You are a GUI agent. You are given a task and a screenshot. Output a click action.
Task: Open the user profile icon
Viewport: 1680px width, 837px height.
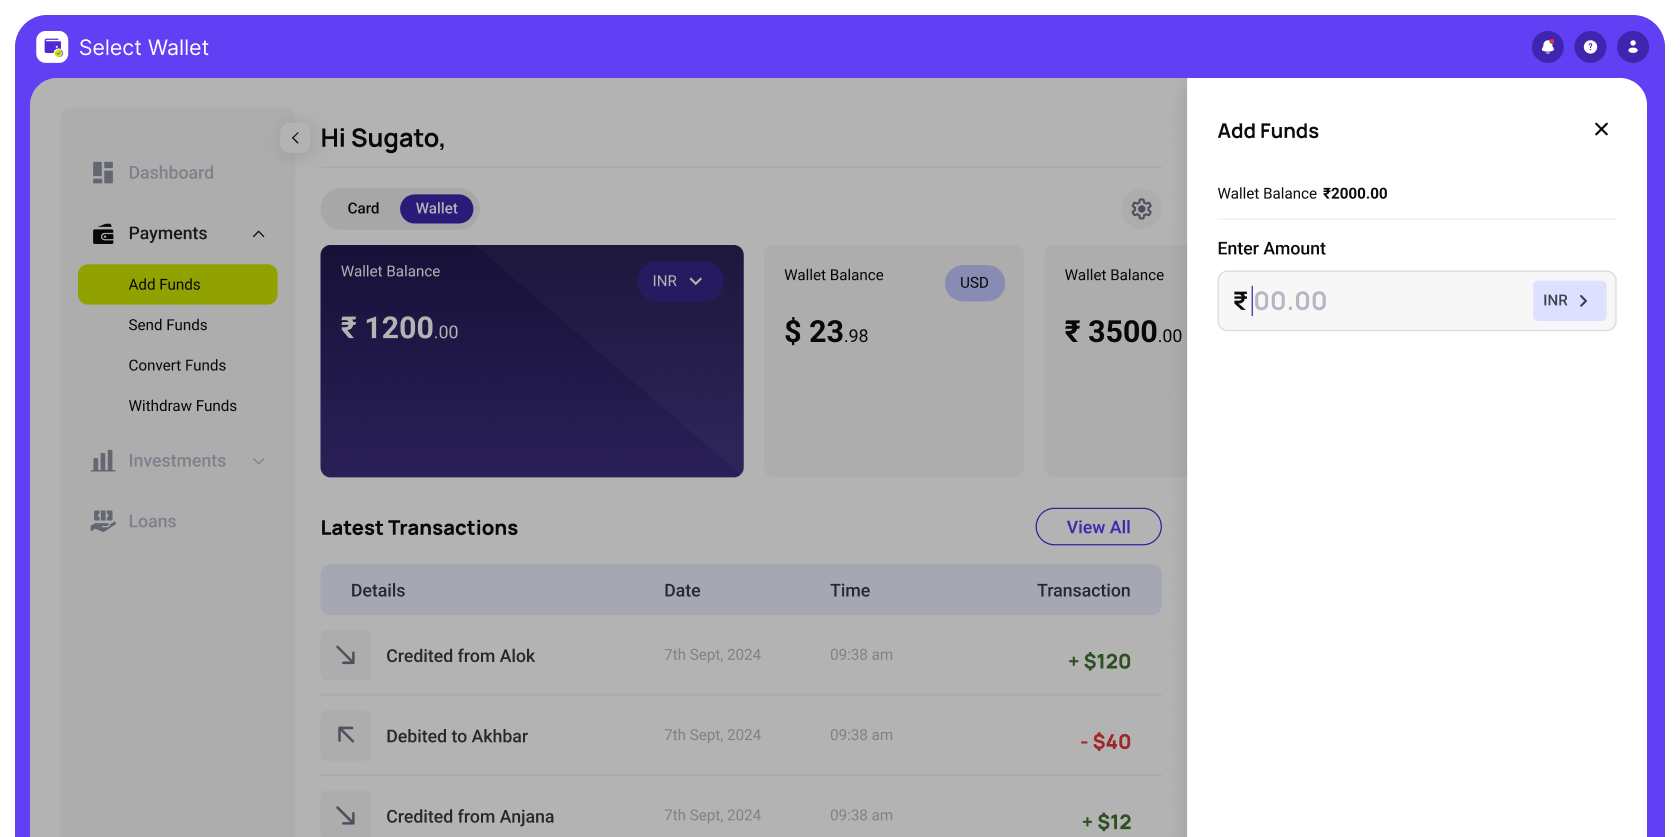(x=1633, y=47)
